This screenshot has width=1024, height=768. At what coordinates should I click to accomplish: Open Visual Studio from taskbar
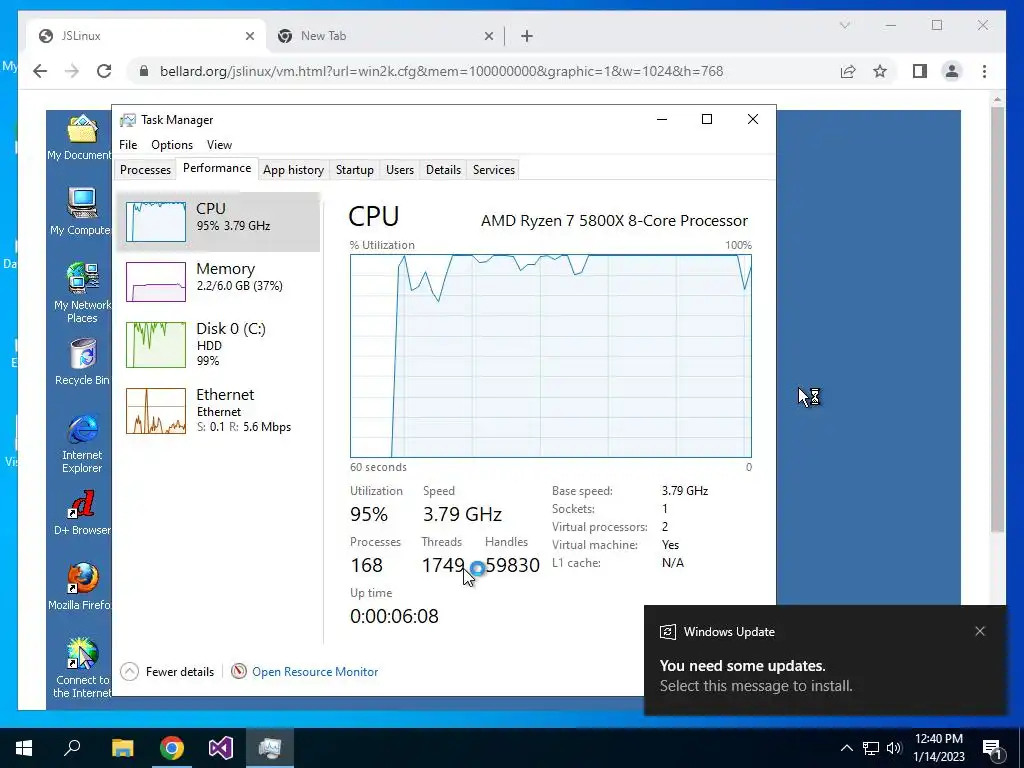221,748
